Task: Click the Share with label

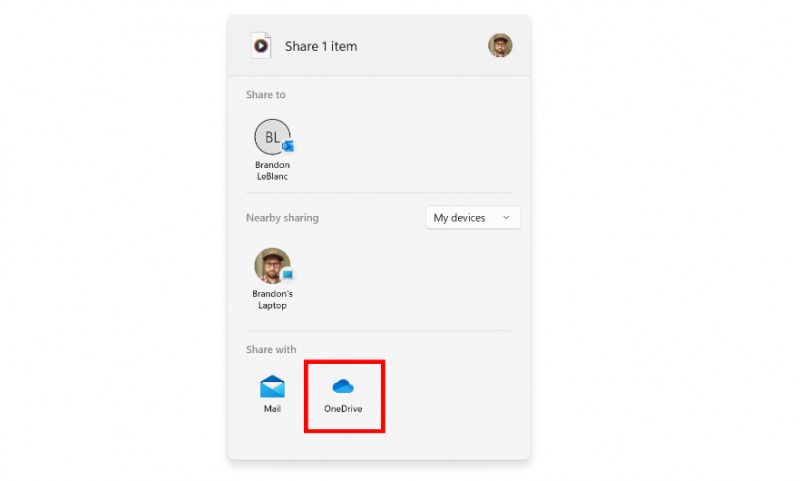Action: pos(271,349)
